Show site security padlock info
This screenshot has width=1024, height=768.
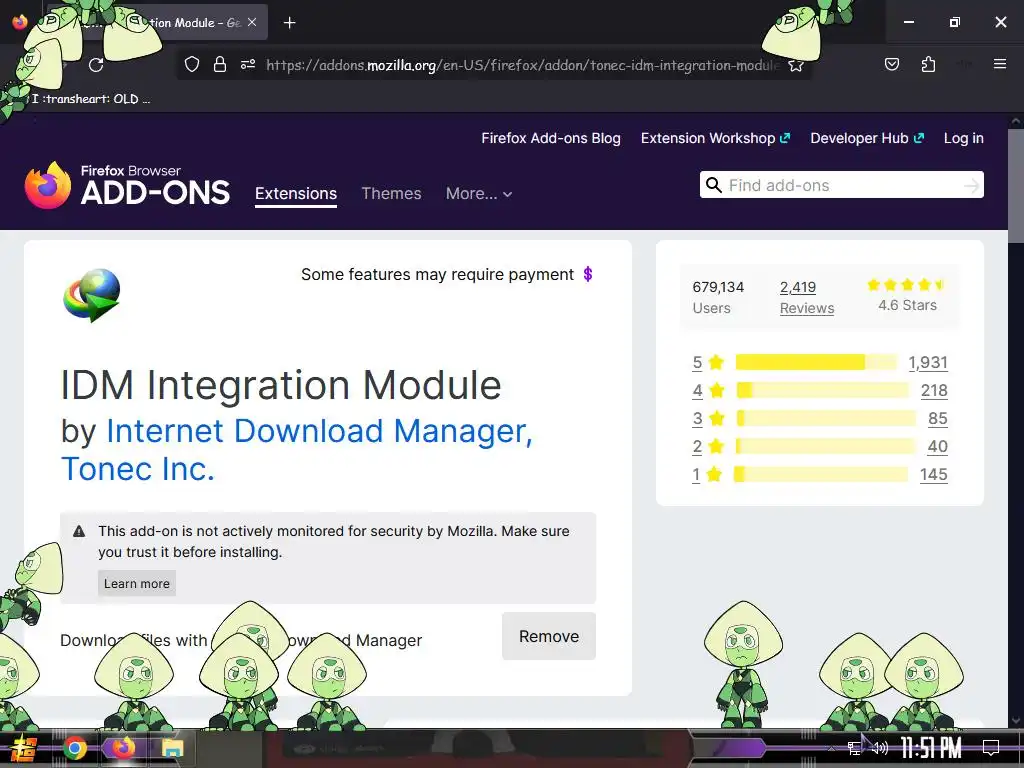[x=220, y=65]
